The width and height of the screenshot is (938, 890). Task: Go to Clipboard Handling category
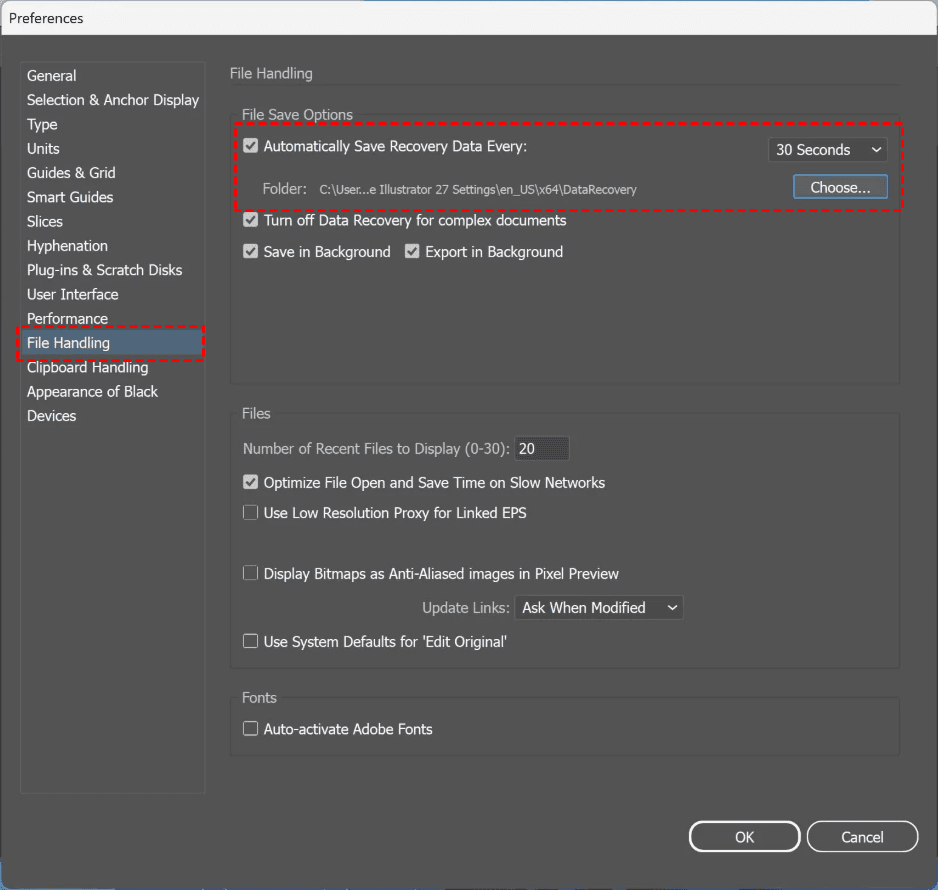[x=87, y=368]
